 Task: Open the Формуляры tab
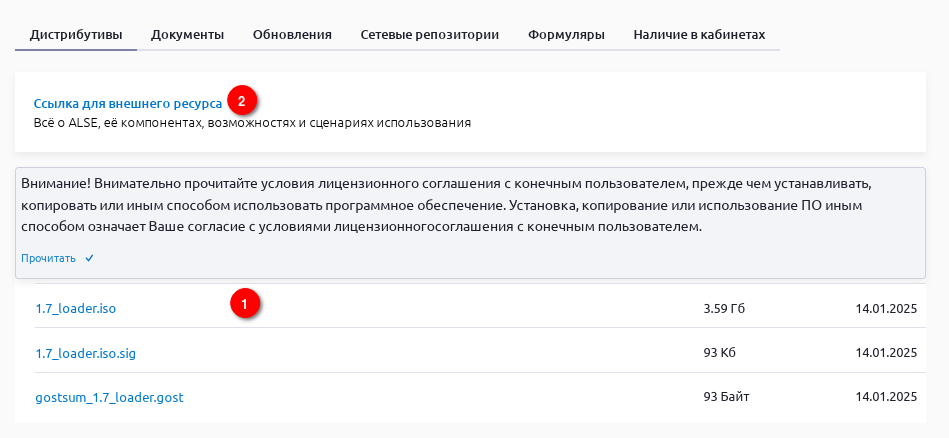(x=566, y=35)
